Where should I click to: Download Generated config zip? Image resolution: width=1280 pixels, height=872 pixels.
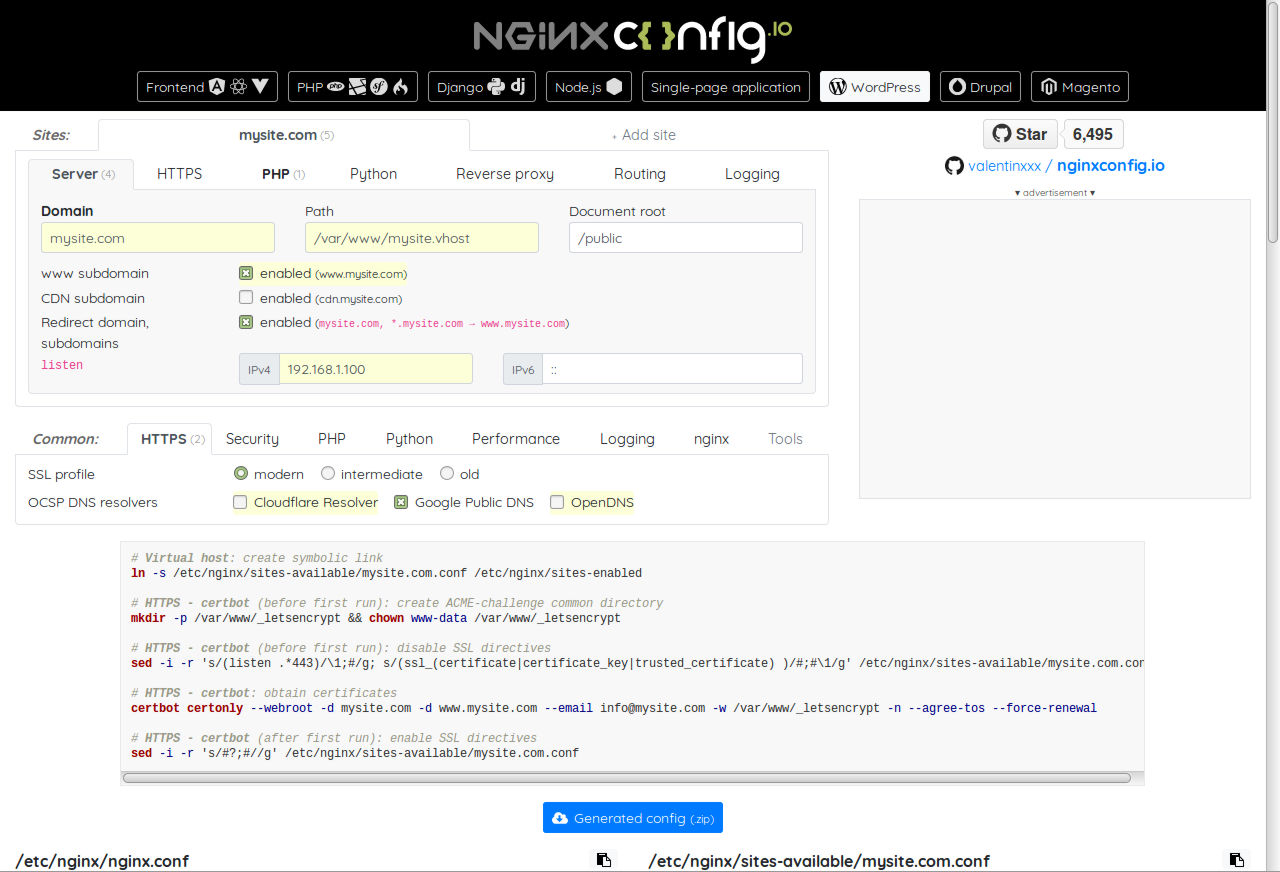[633, 818]
